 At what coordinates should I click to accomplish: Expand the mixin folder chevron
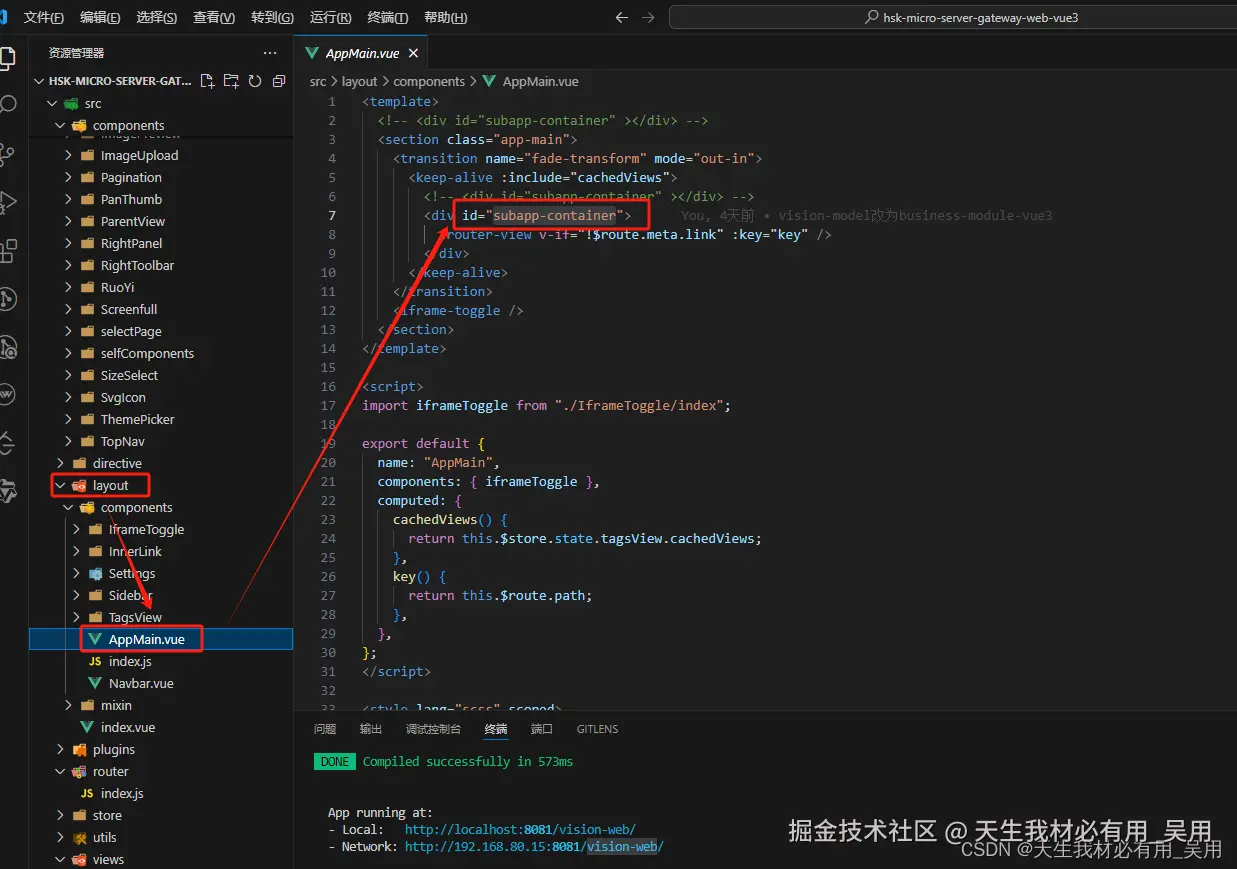click(69, 705)
